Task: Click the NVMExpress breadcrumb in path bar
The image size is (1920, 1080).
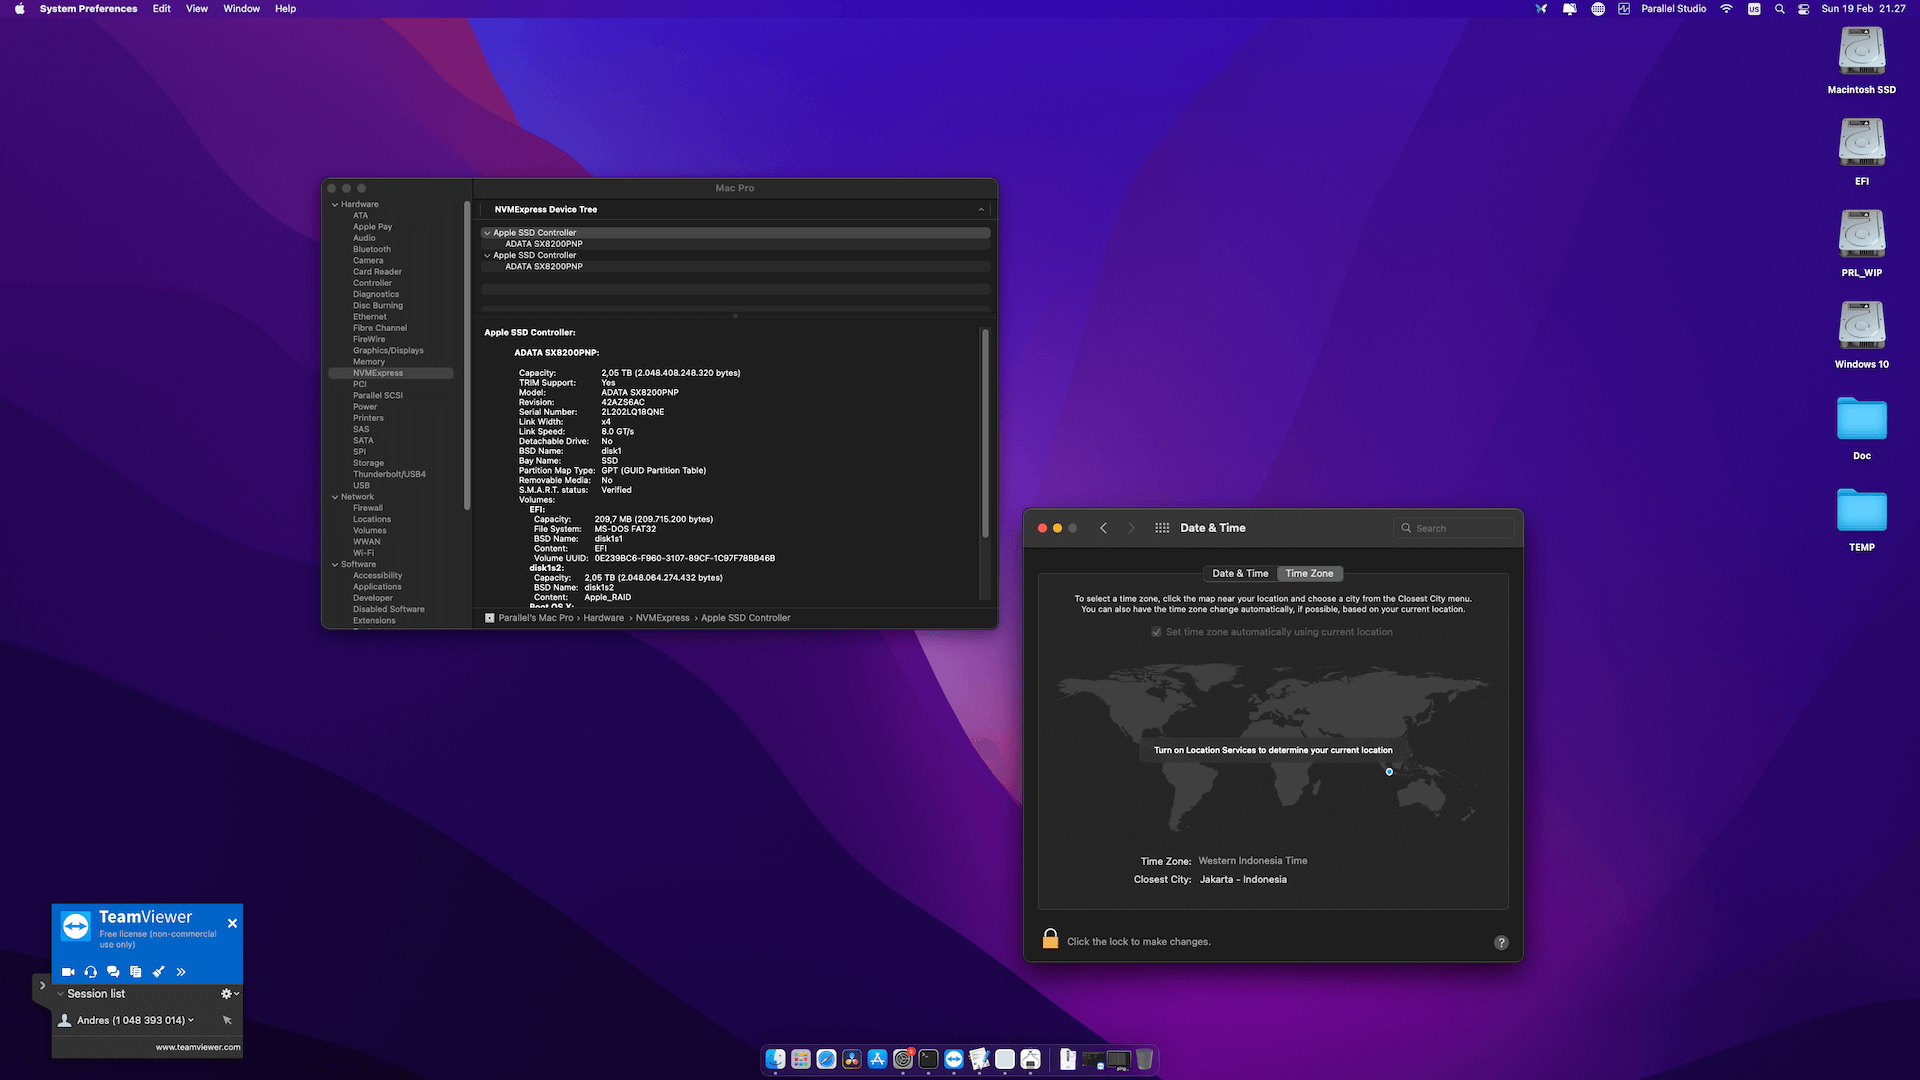Action: 662,618
